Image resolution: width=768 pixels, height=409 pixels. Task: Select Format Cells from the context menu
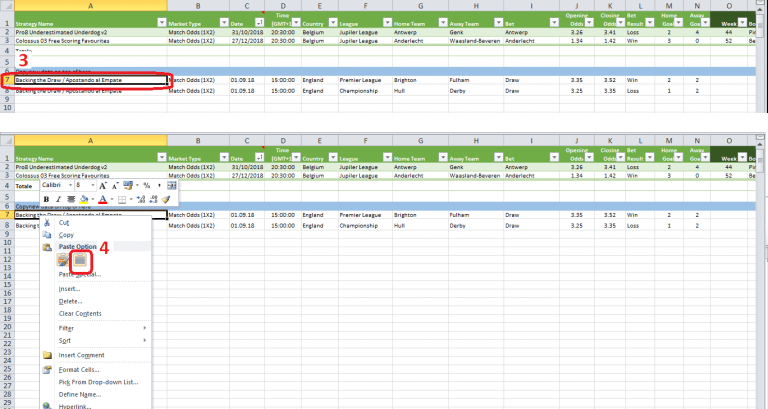80,369
